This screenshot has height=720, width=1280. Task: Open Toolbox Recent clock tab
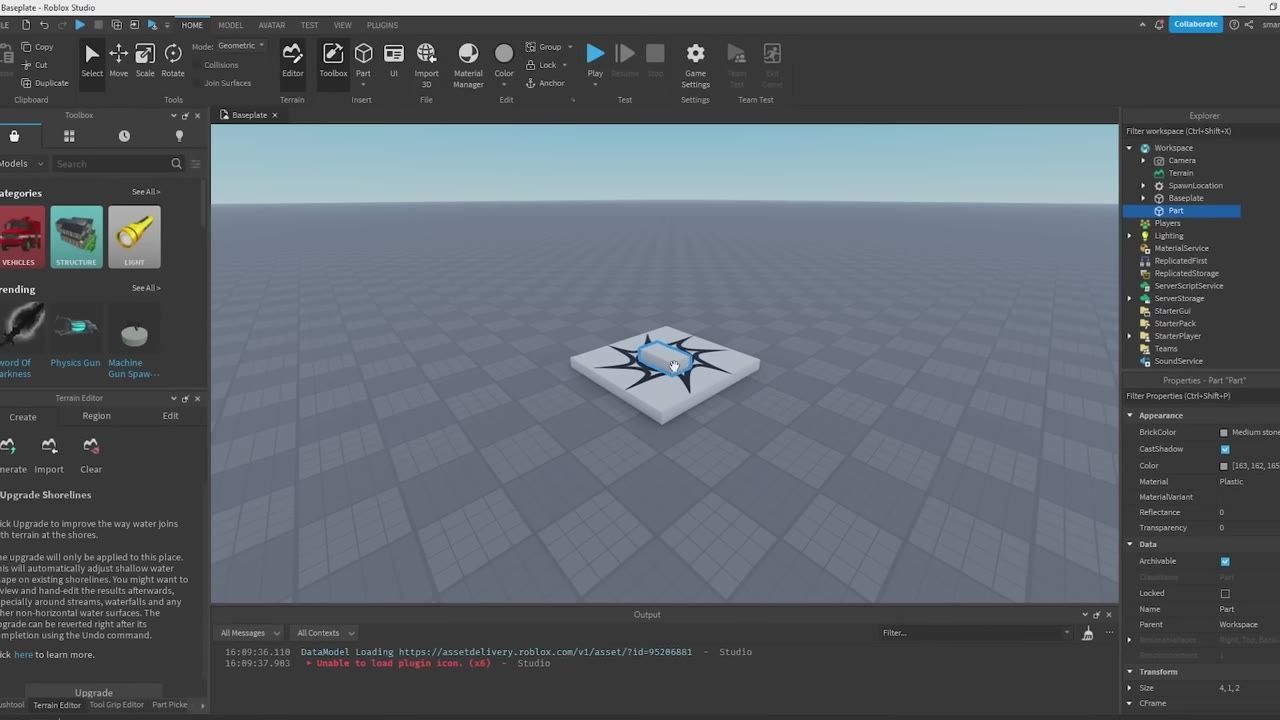[124, 136]
